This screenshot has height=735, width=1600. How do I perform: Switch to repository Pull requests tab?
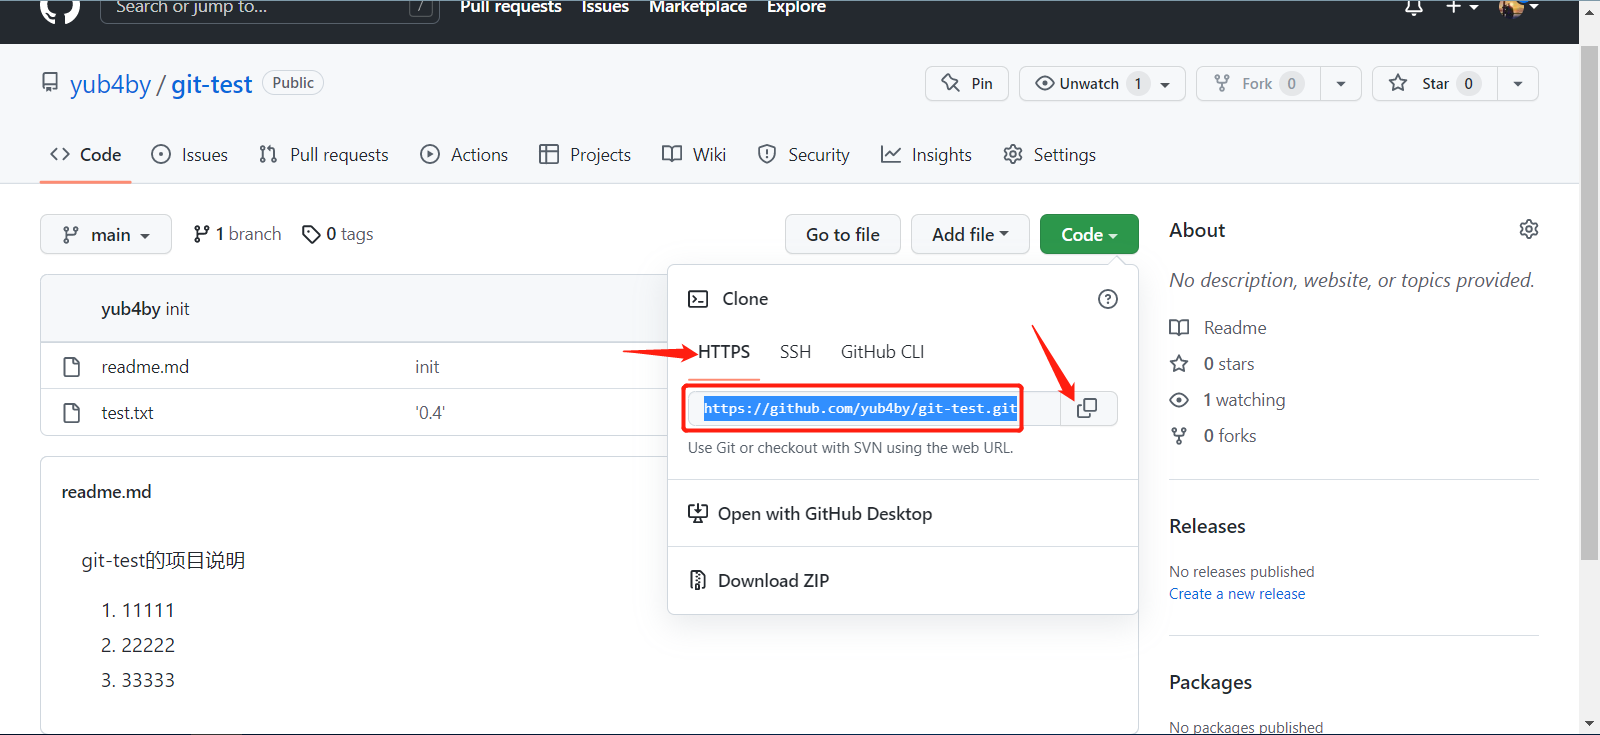coord(324,155)
